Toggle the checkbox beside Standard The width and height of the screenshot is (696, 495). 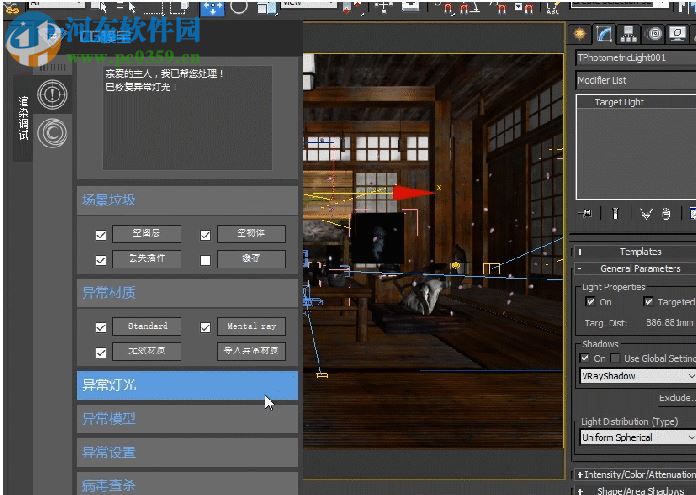click(x=101, y=328)
